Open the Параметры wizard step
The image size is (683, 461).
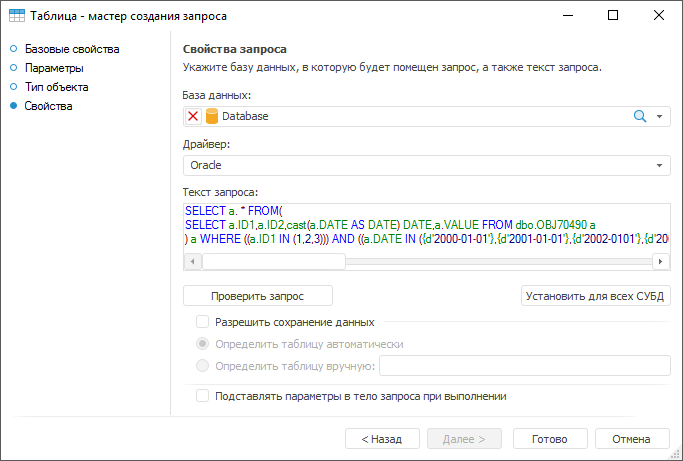tap(54, 68)
